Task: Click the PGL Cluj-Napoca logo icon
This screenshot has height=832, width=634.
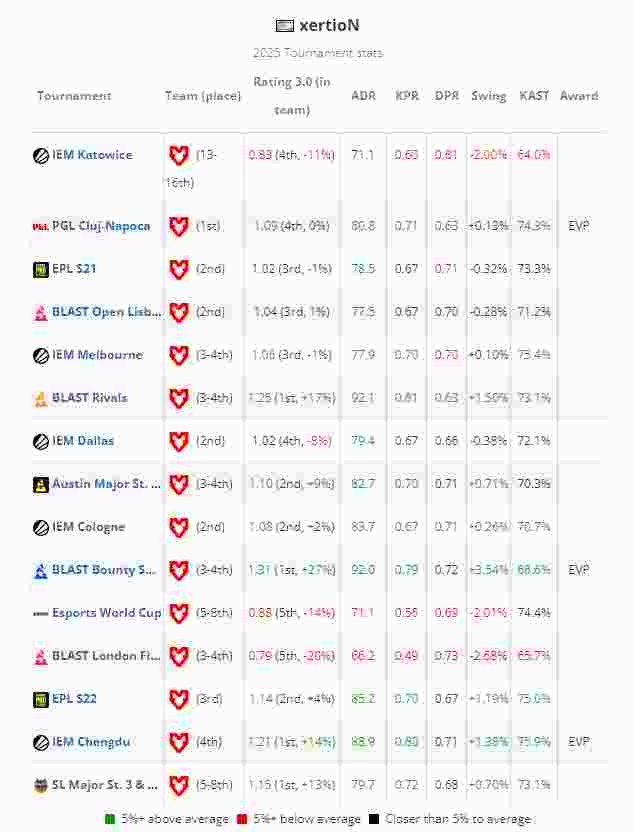Action: point(40,226)
